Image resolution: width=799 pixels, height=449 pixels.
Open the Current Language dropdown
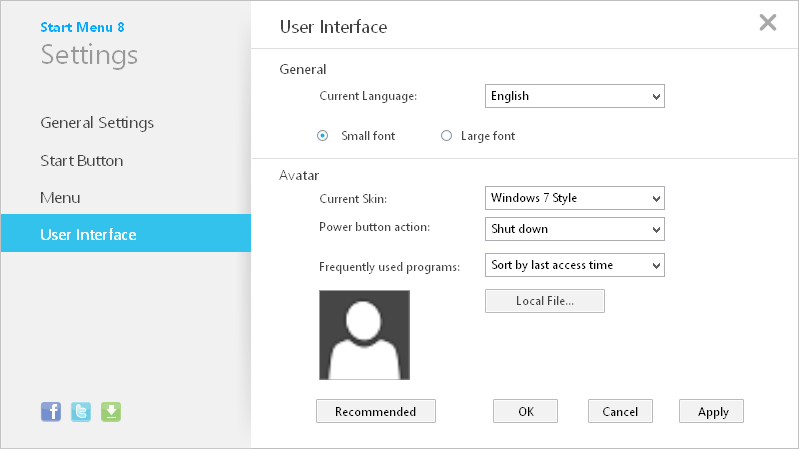tap(574, 96)
